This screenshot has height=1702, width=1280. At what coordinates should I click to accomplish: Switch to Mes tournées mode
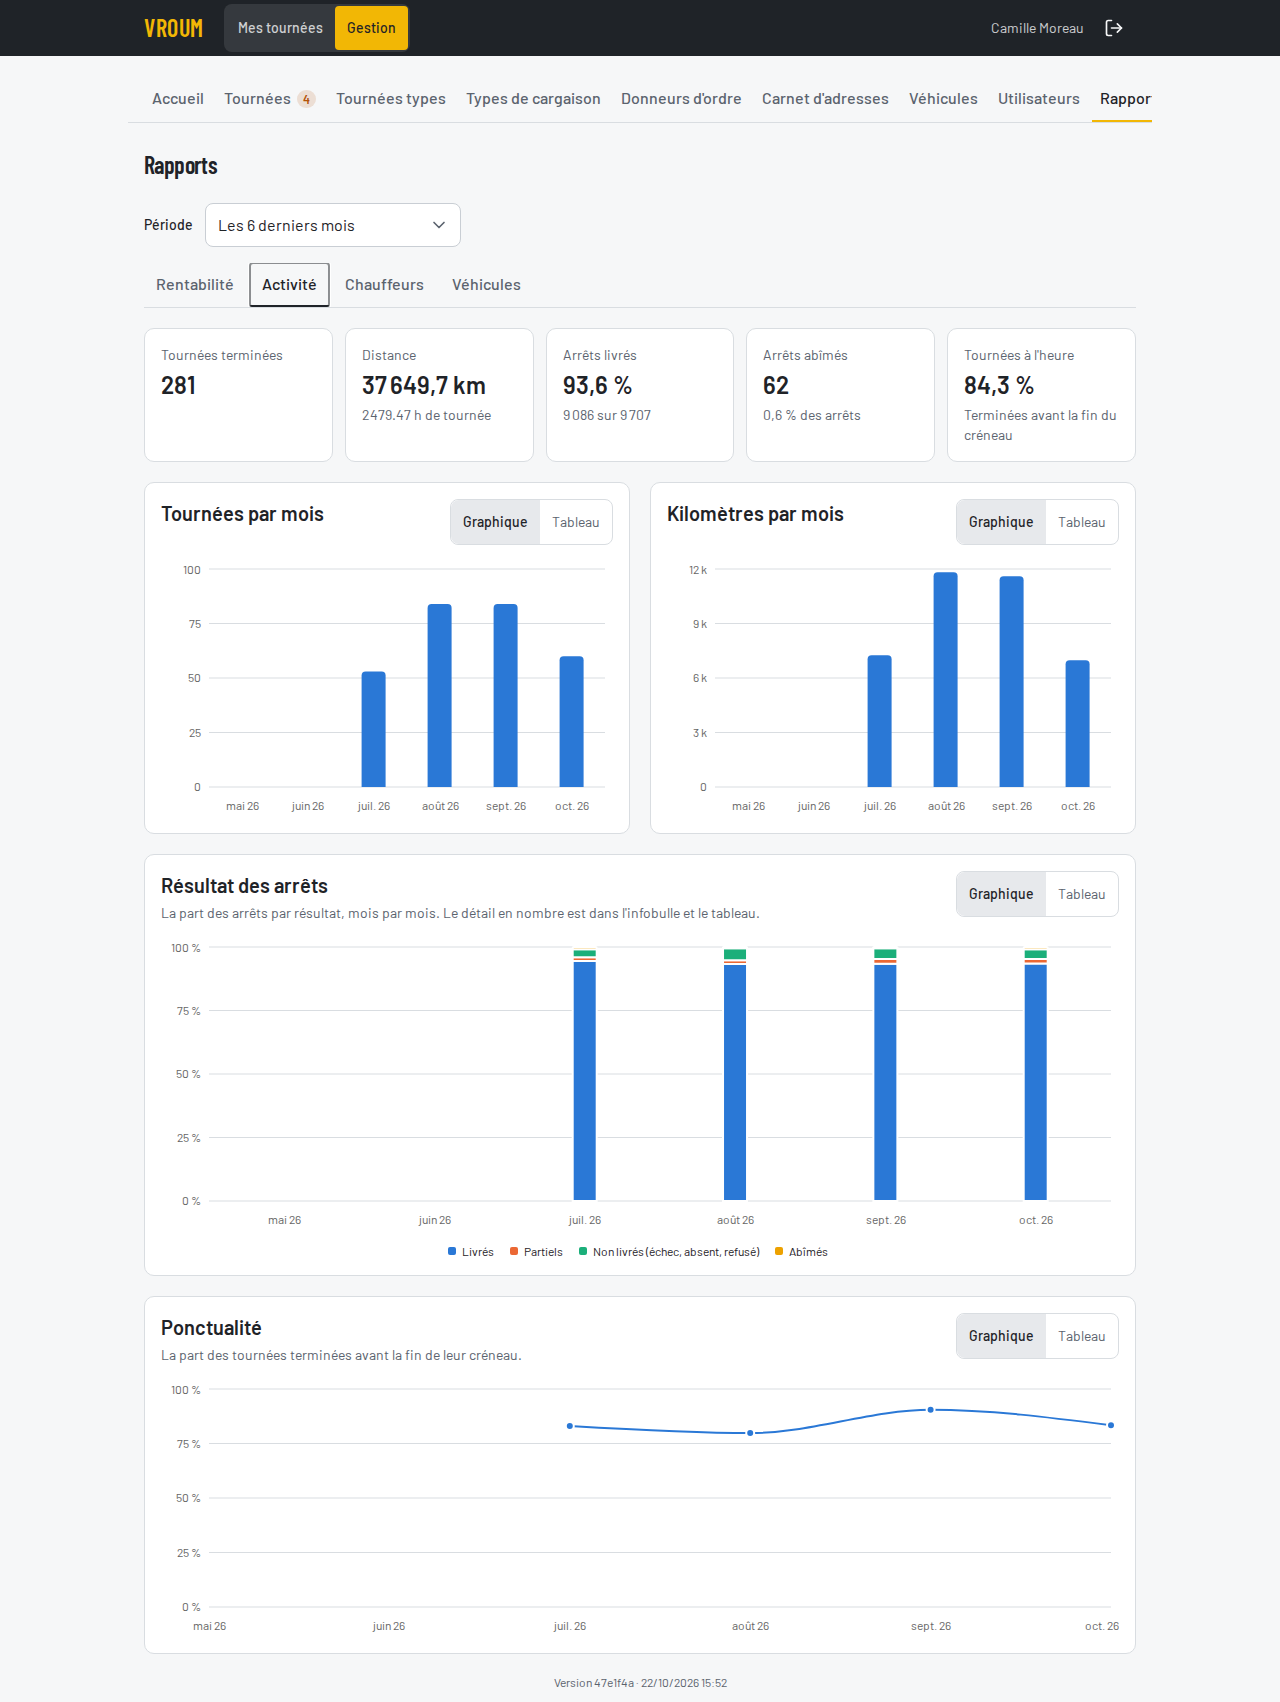280,28
